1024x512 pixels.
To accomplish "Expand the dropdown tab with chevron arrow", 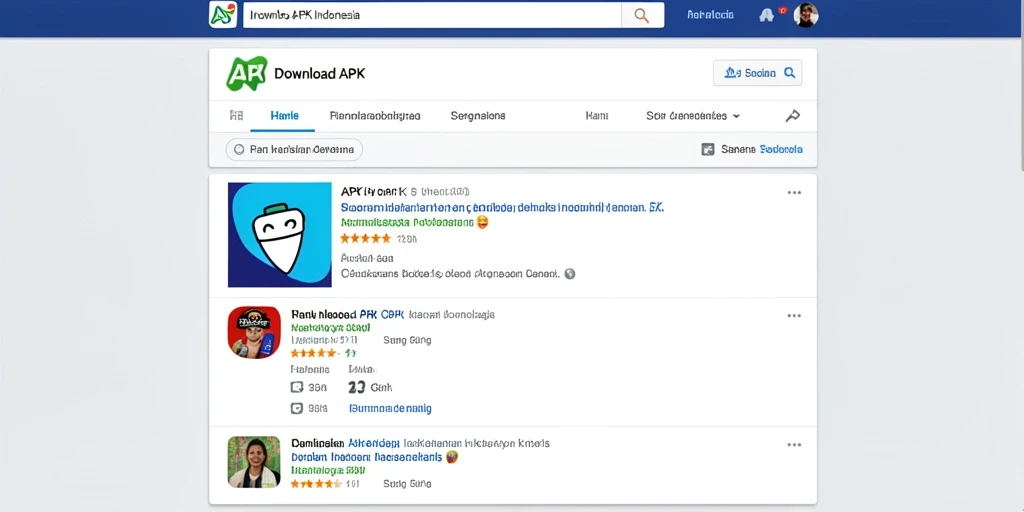I will point(693,116).
